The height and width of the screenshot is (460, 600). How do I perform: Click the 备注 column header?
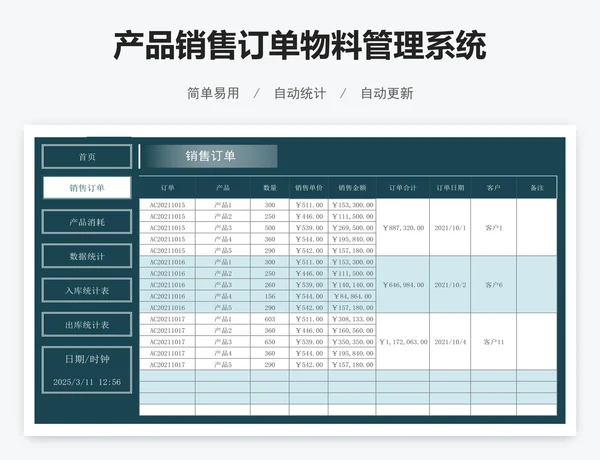click(537, 188)
